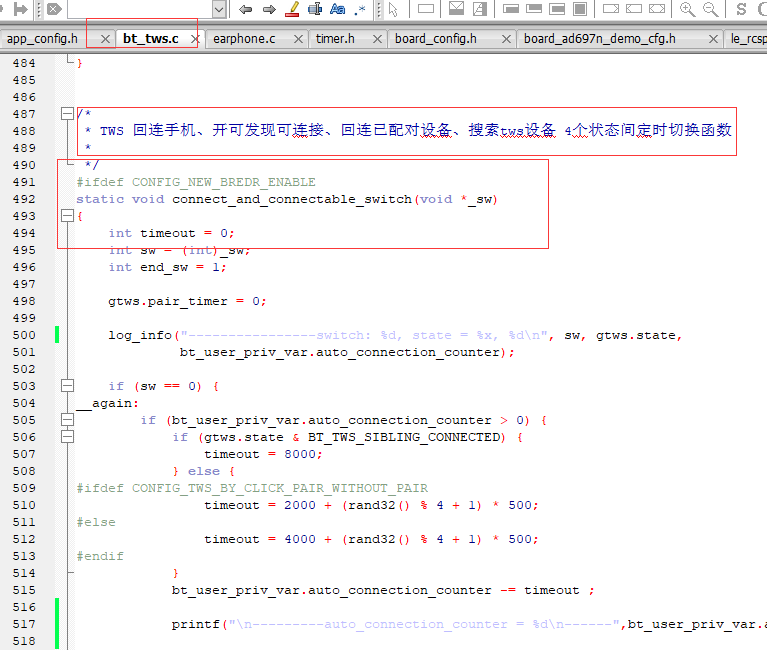767x650 pixels.
Task: Toggle case-sensitive Aa search icon
Action: [x=338, y=9]
